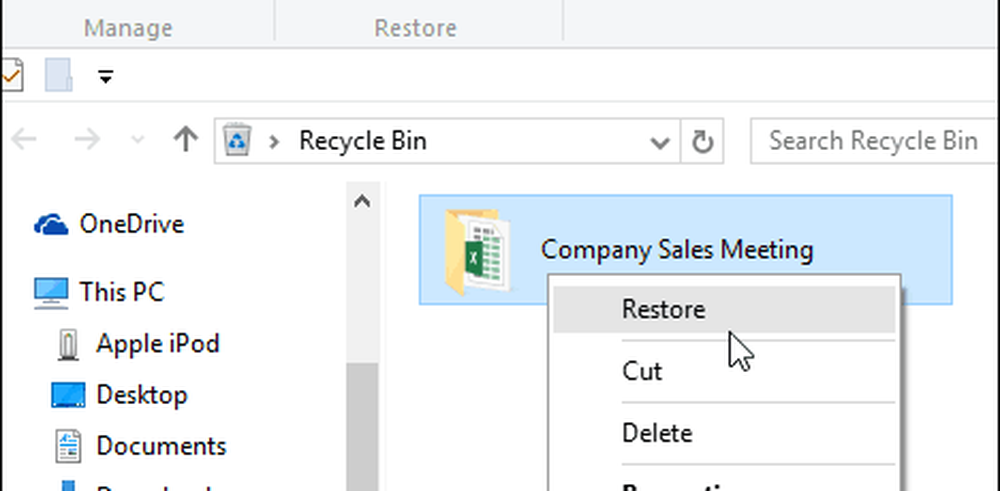Open the Manage ribbon tab
Image resolution: width=1000 pixels, height=491 pixels.
pos(127,27)
